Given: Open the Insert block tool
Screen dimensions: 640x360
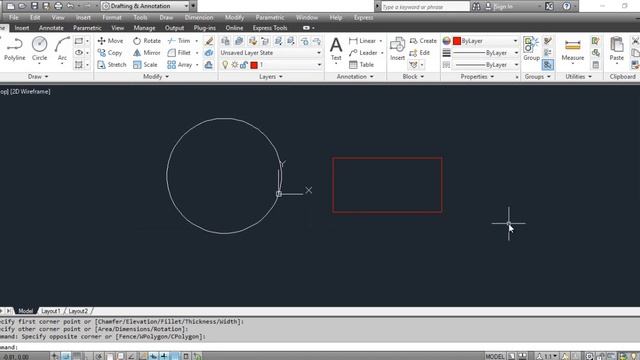Looking at the screenshot, I should (x=397, y=49).
